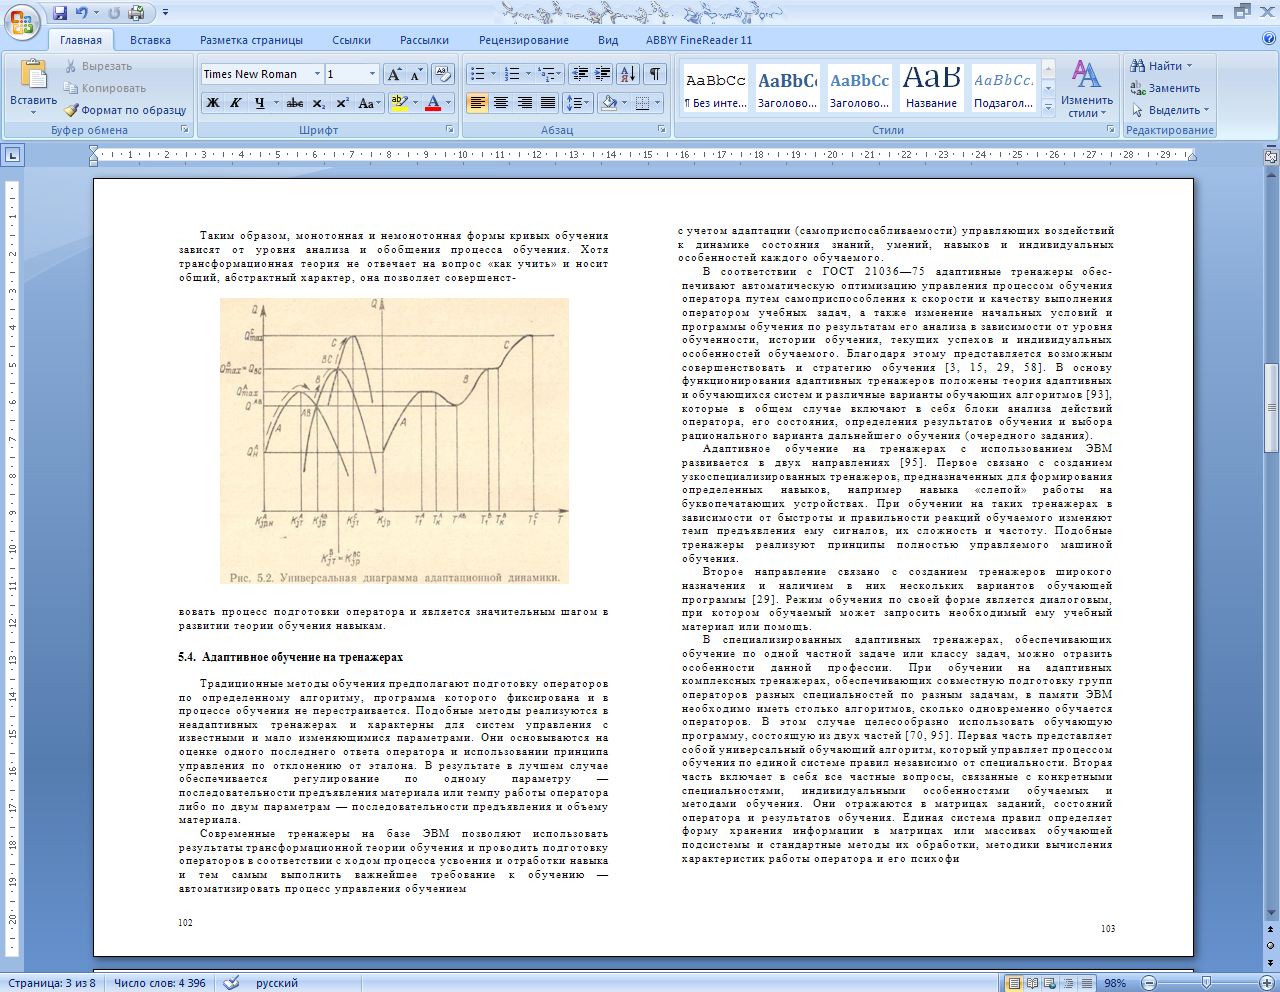This screenshot has height=992, width=1280.
Task: Open numbering list dropdown arrow
Action: point(528,74)
